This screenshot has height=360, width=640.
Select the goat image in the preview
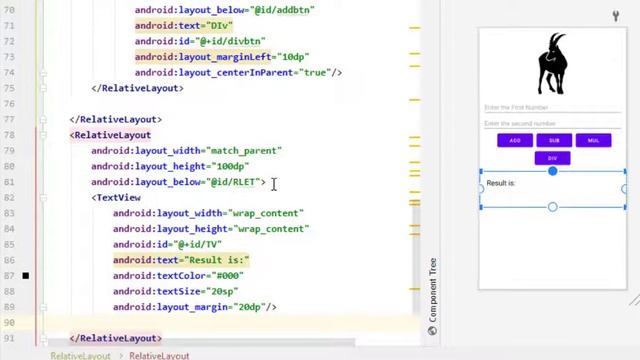552,64
